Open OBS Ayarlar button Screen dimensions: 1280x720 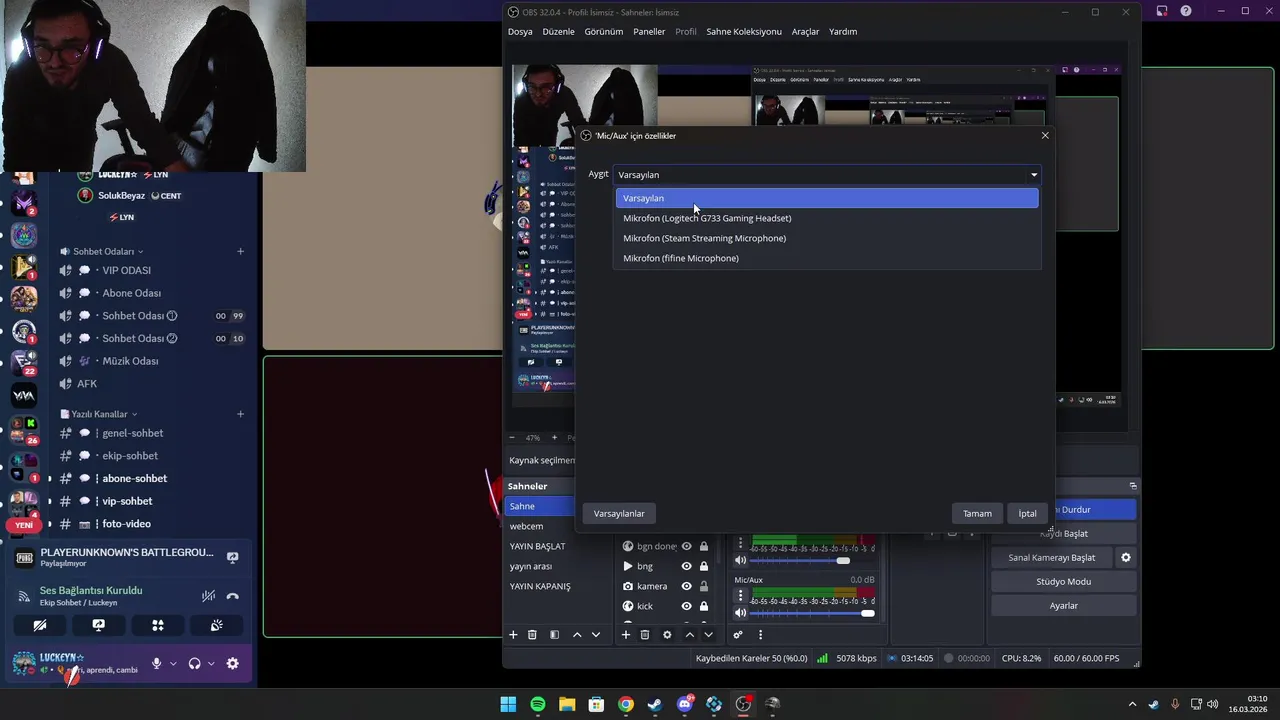point(1063,605)
